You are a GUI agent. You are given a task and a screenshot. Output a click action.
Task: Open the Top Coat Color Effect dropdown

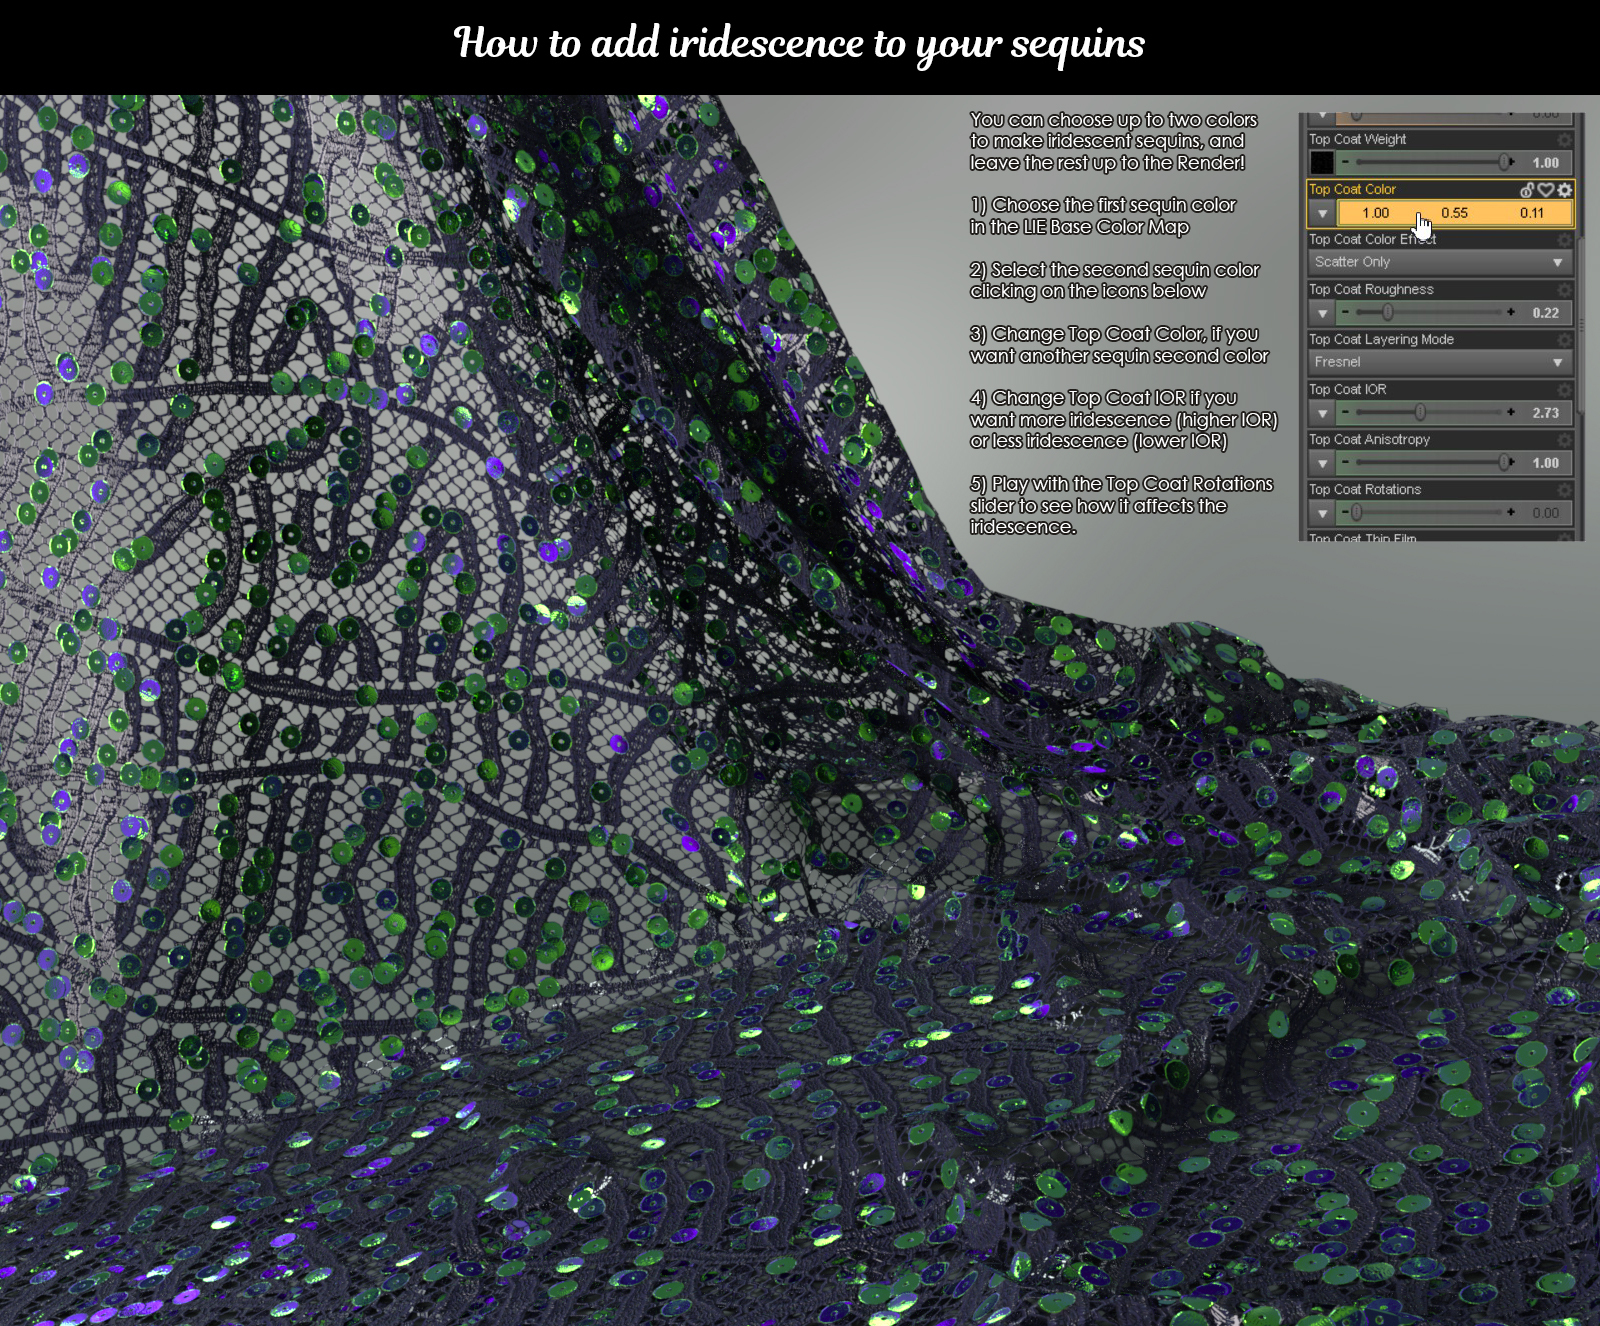[1440, 262]
